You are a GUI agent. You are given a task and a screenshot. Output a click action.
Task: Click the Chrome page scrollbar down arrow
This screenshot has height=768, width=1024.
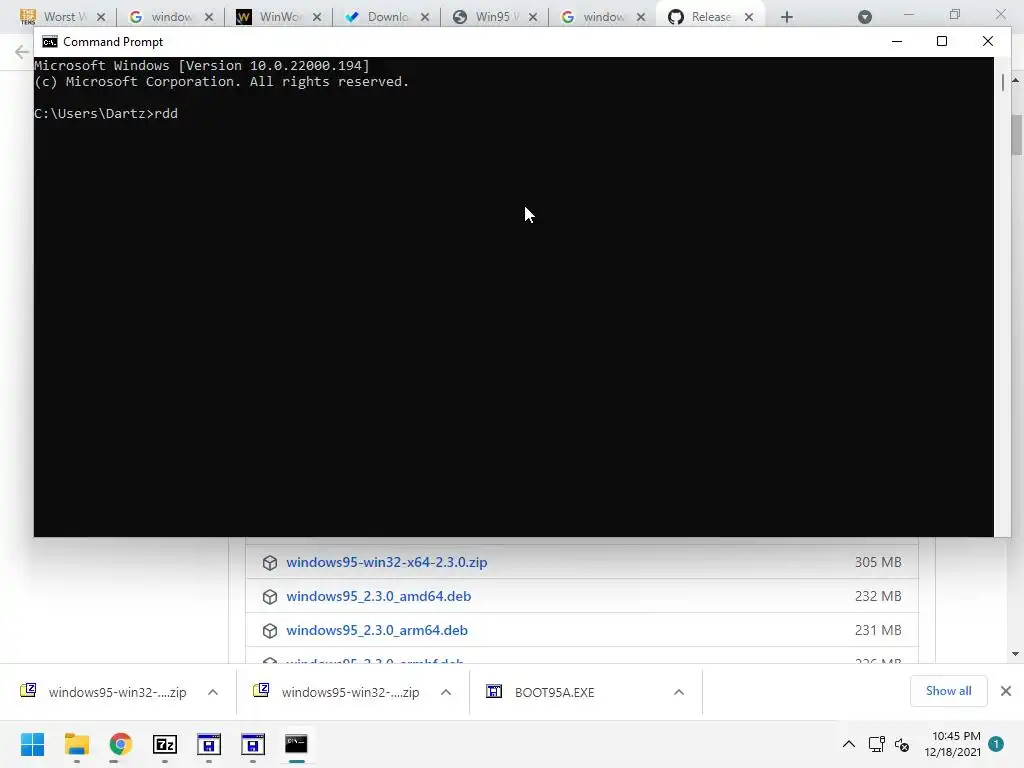point(1016,654)
